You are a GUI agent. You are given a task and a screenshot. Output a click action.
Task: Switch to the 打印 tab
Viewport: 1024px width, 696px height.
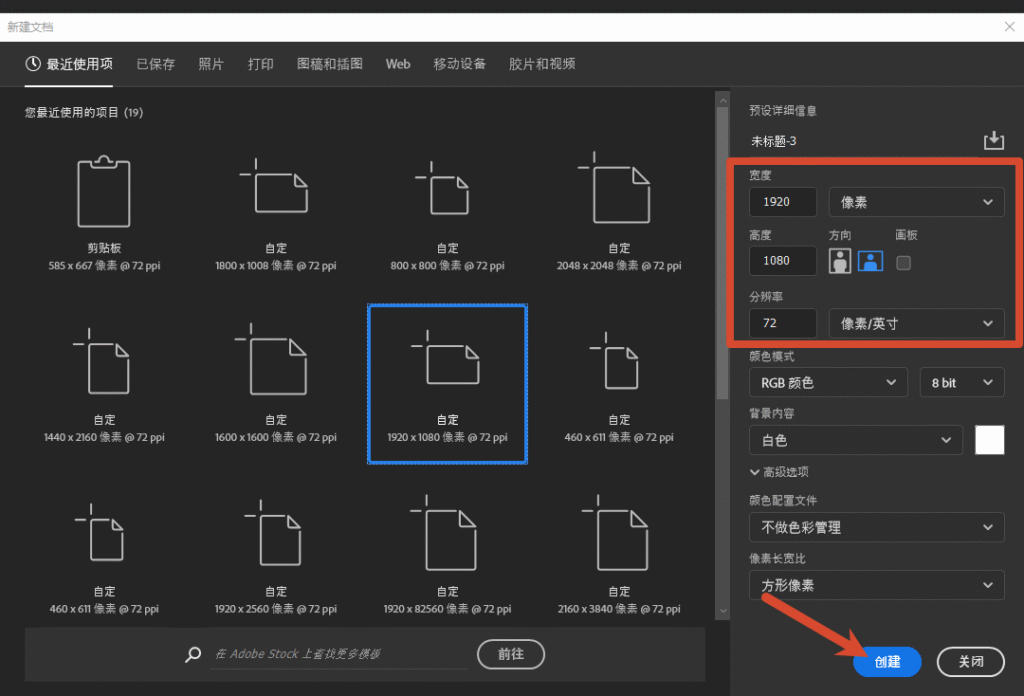261,64
